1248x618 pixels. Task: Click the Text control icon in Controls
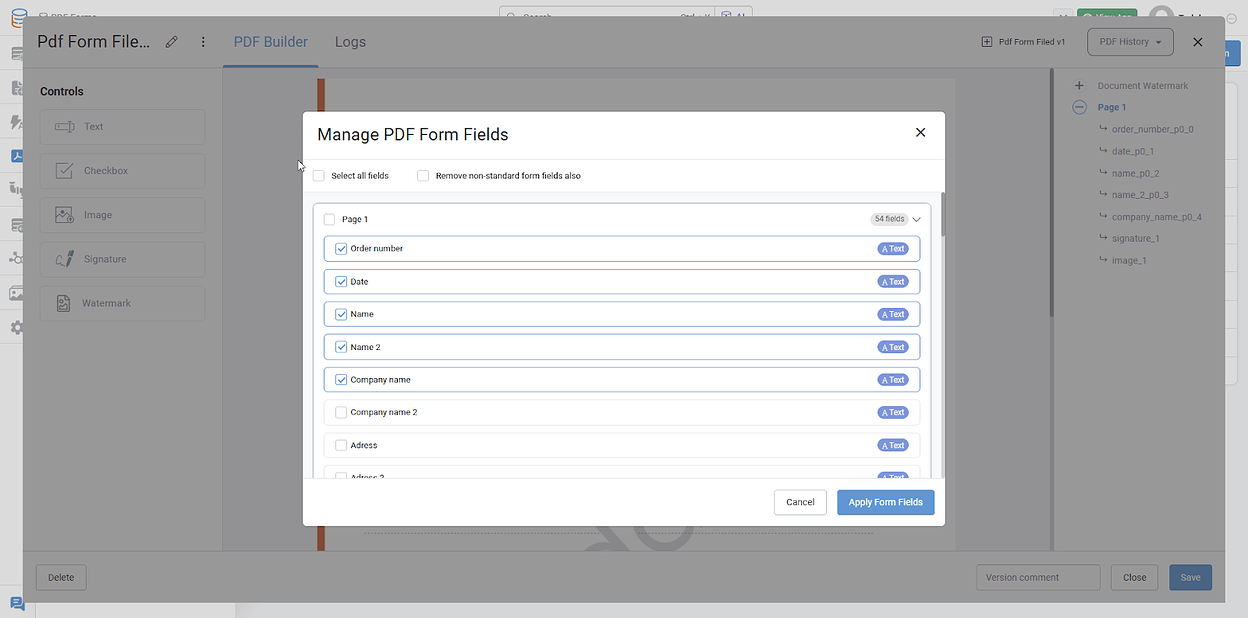pos(65,127)
